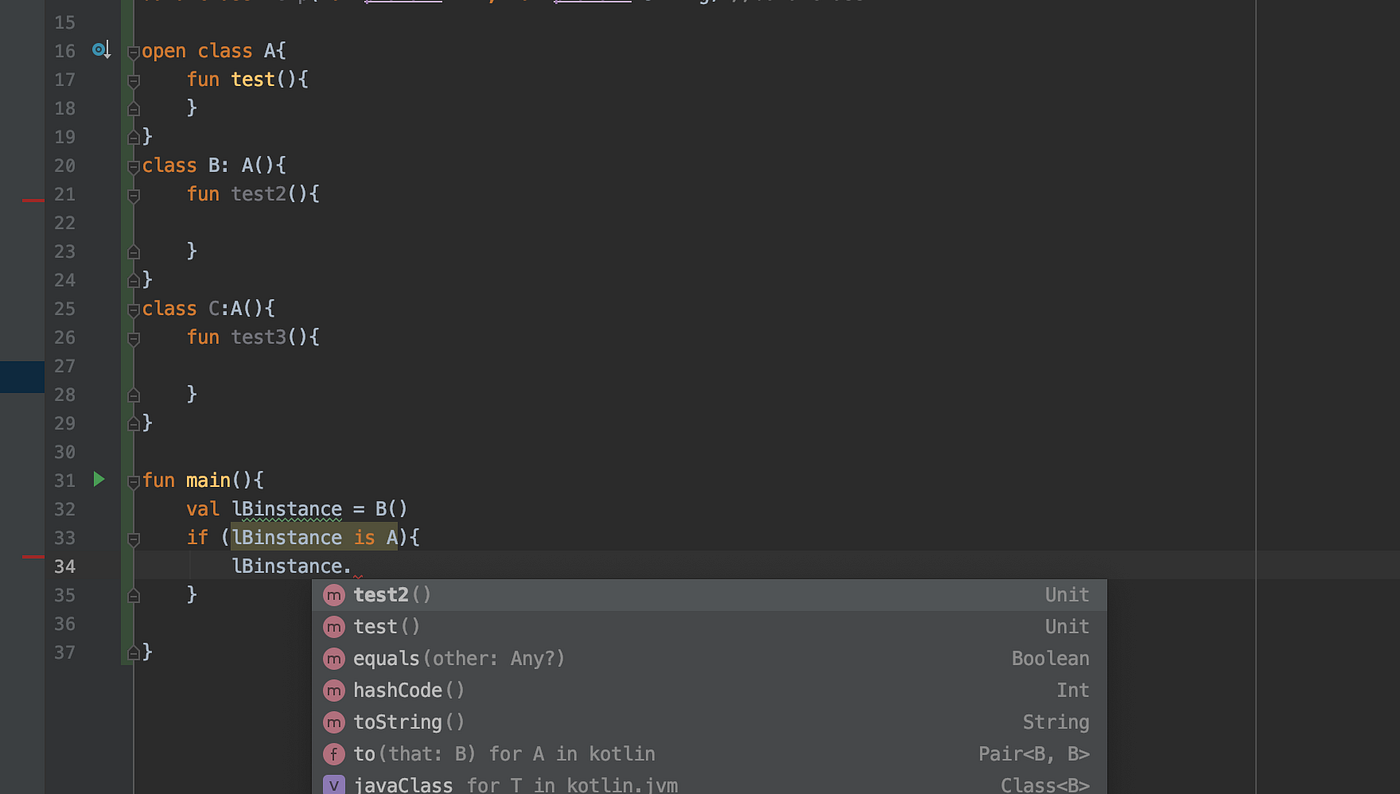The image size is (1400, 794).
Task: Click function name test3 on line 26
Action: 259,337
